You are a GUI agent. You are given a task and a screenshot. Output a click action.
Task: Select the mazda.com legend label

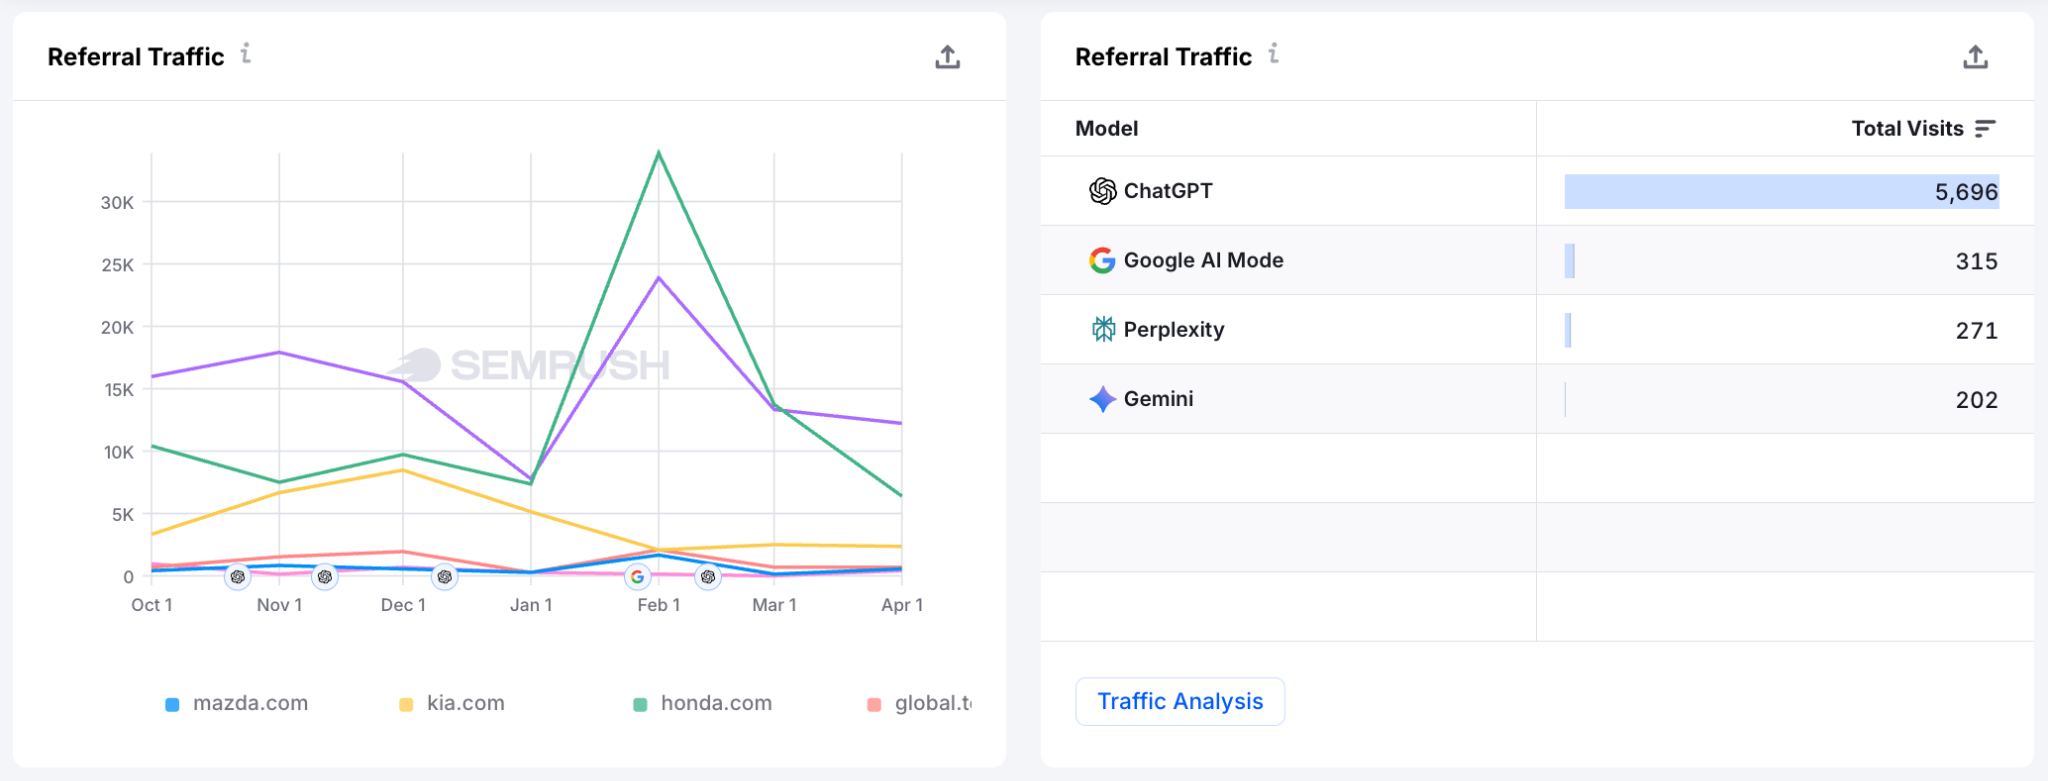click(x=250, y=703)
